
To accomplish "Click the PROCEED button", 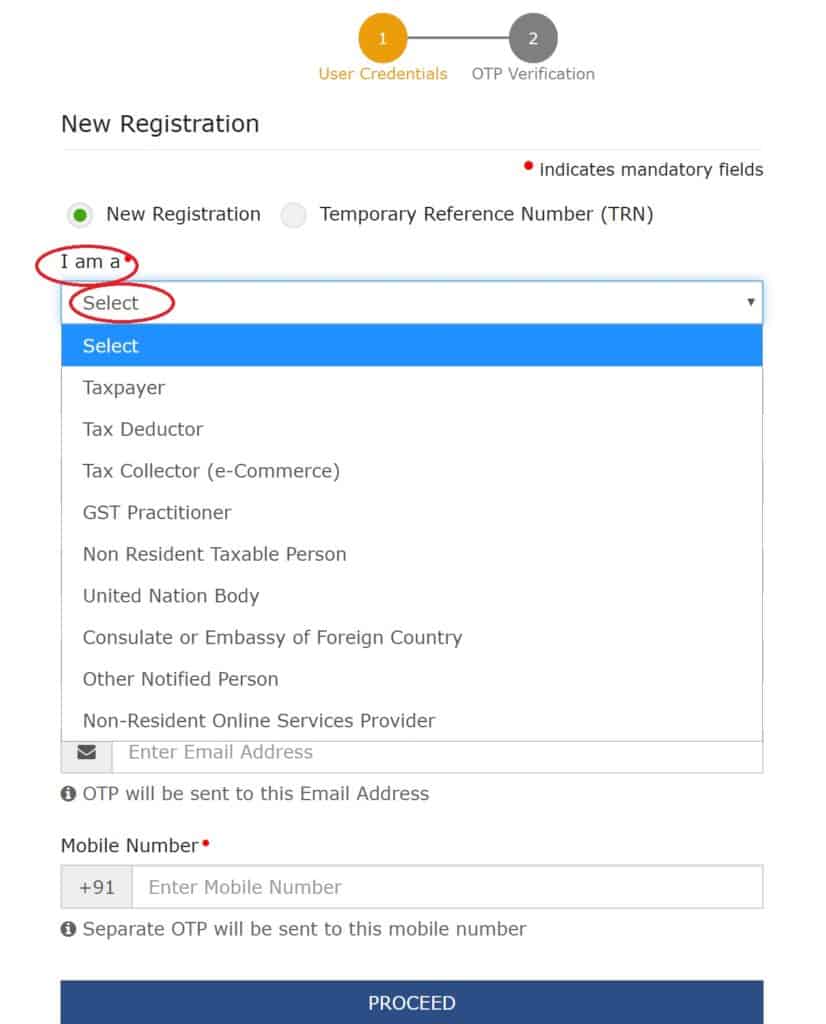I will pos(411,1002).
